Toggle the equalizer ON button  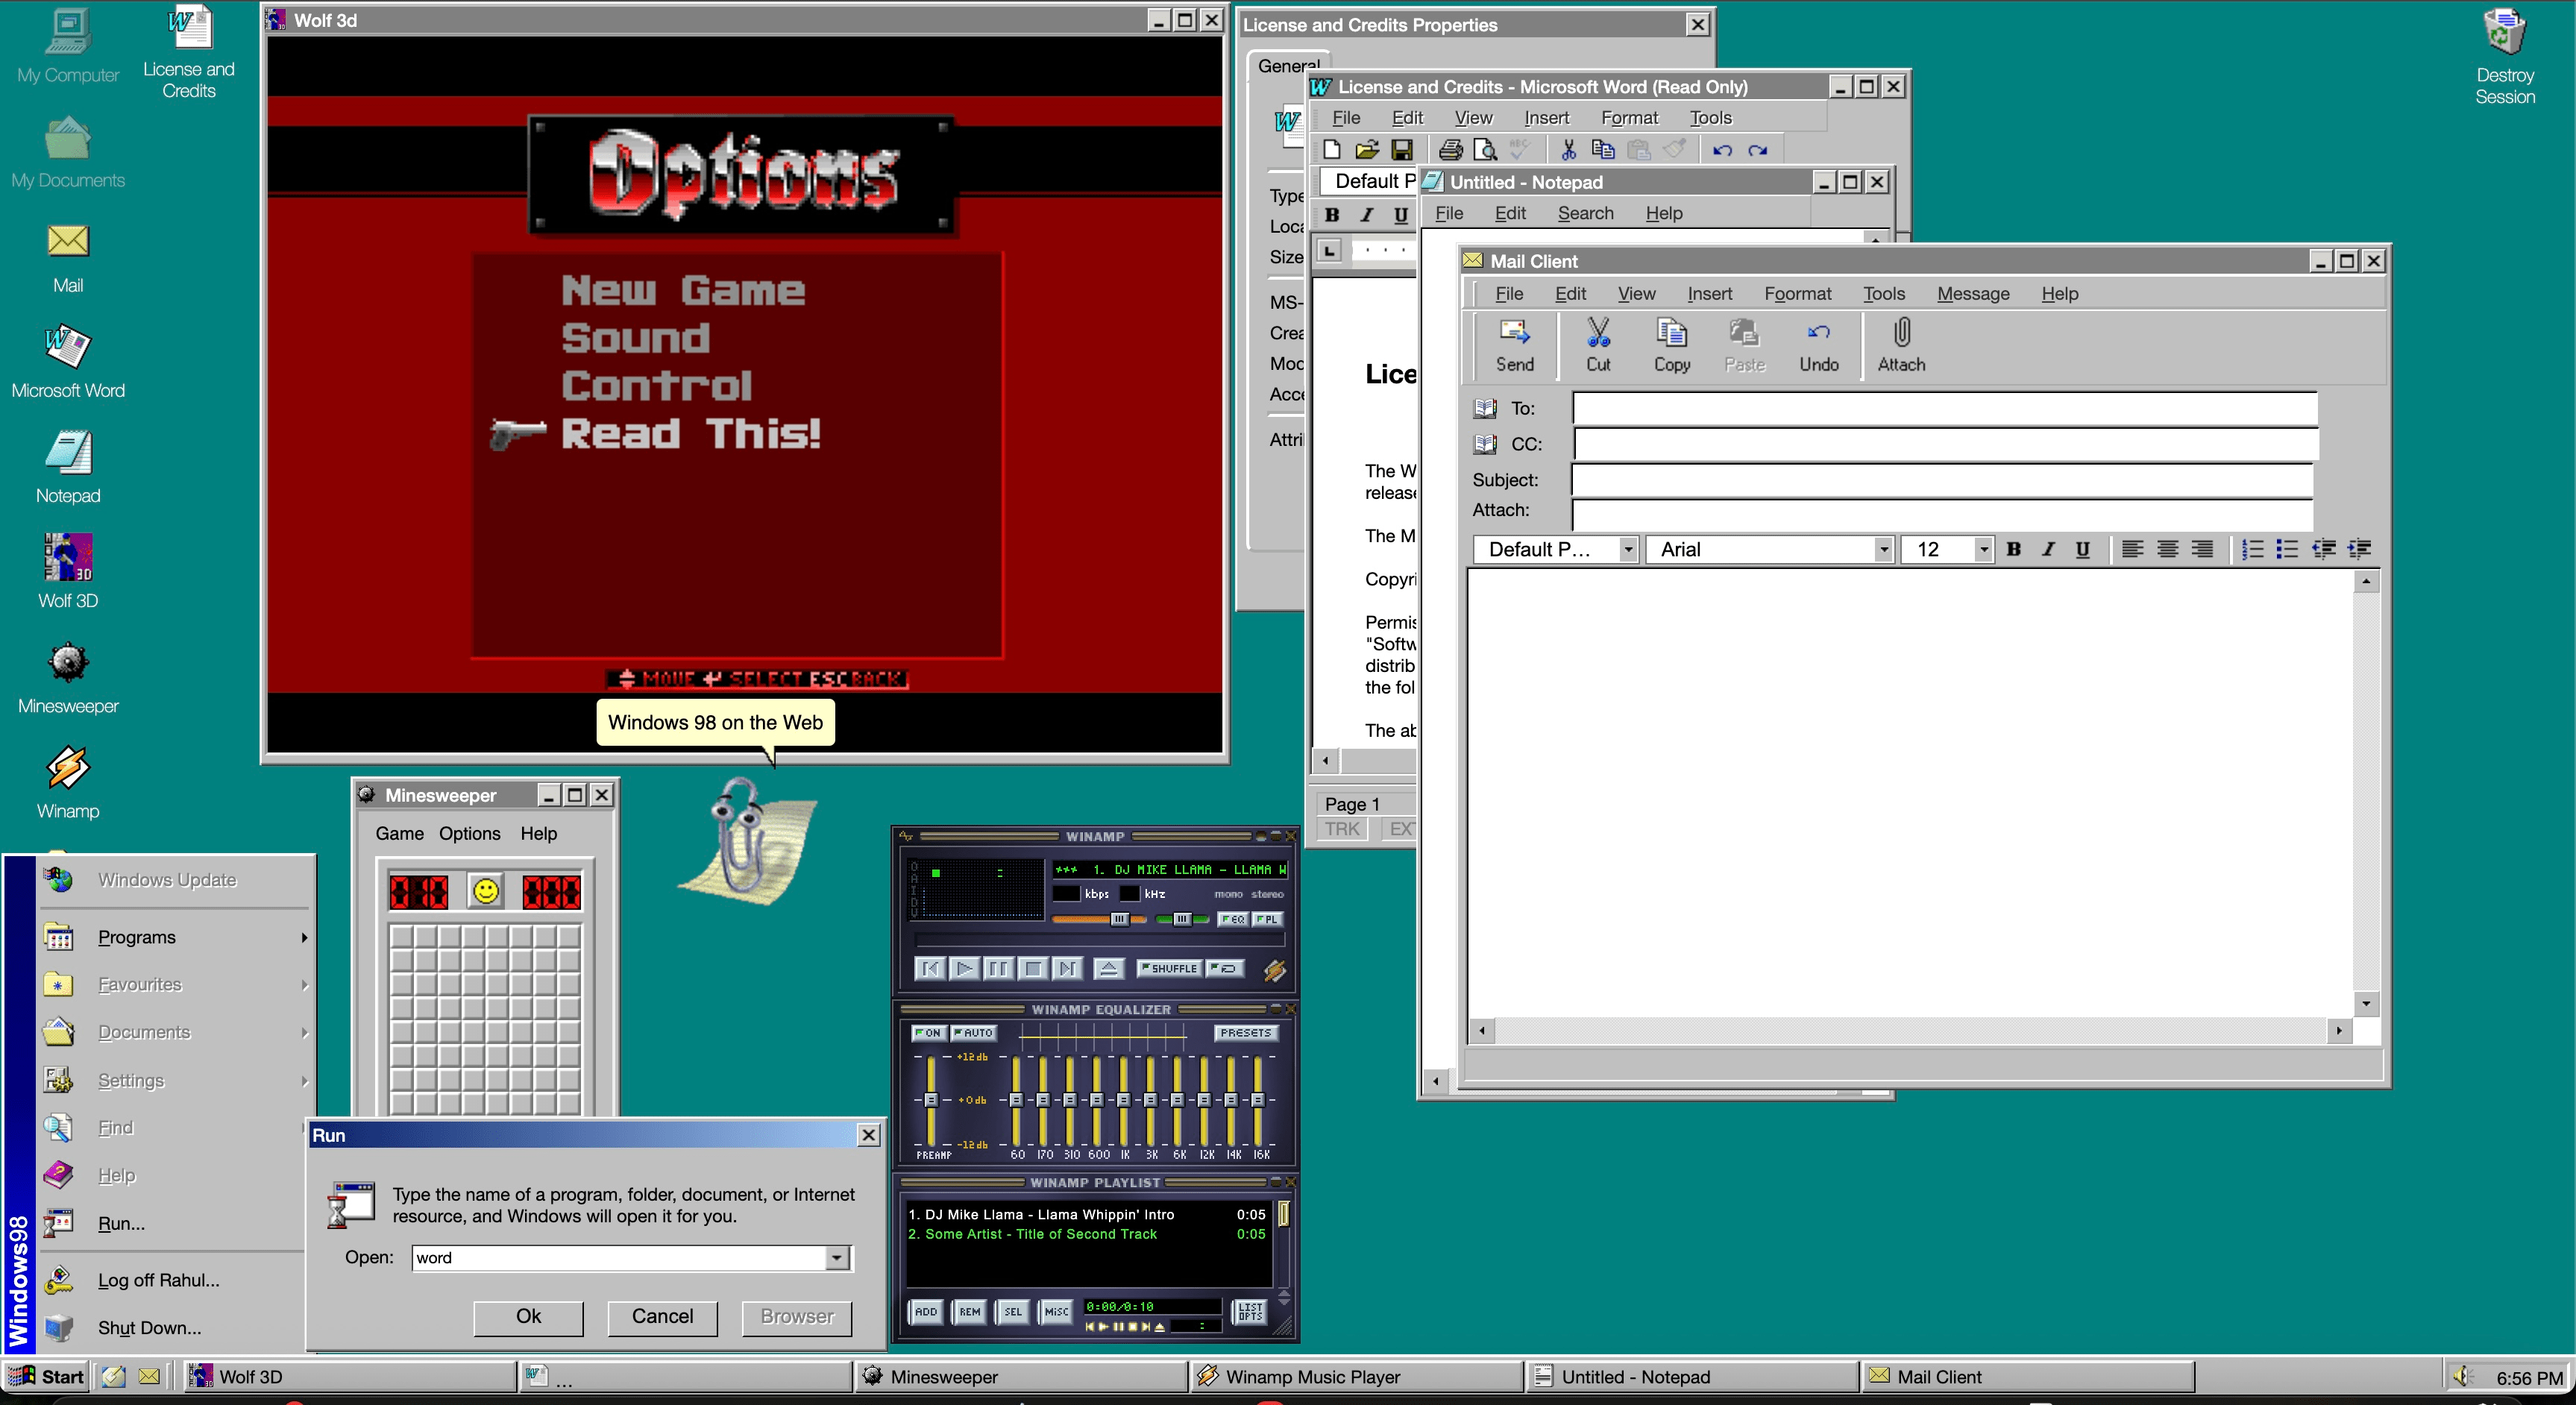(928, 1033)
